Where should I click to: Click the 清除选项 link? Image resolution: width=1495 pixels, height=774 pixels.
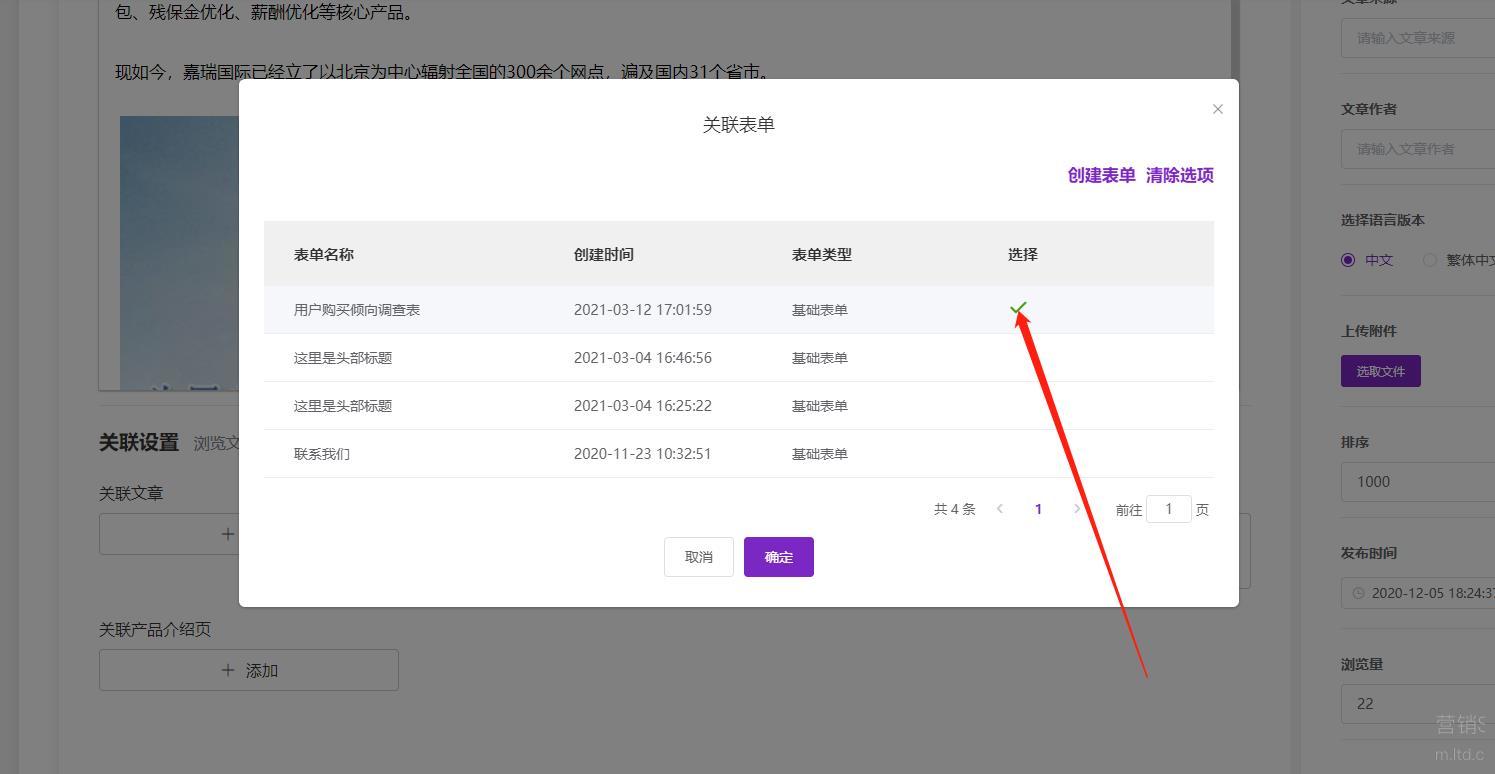coord(1179,175)
